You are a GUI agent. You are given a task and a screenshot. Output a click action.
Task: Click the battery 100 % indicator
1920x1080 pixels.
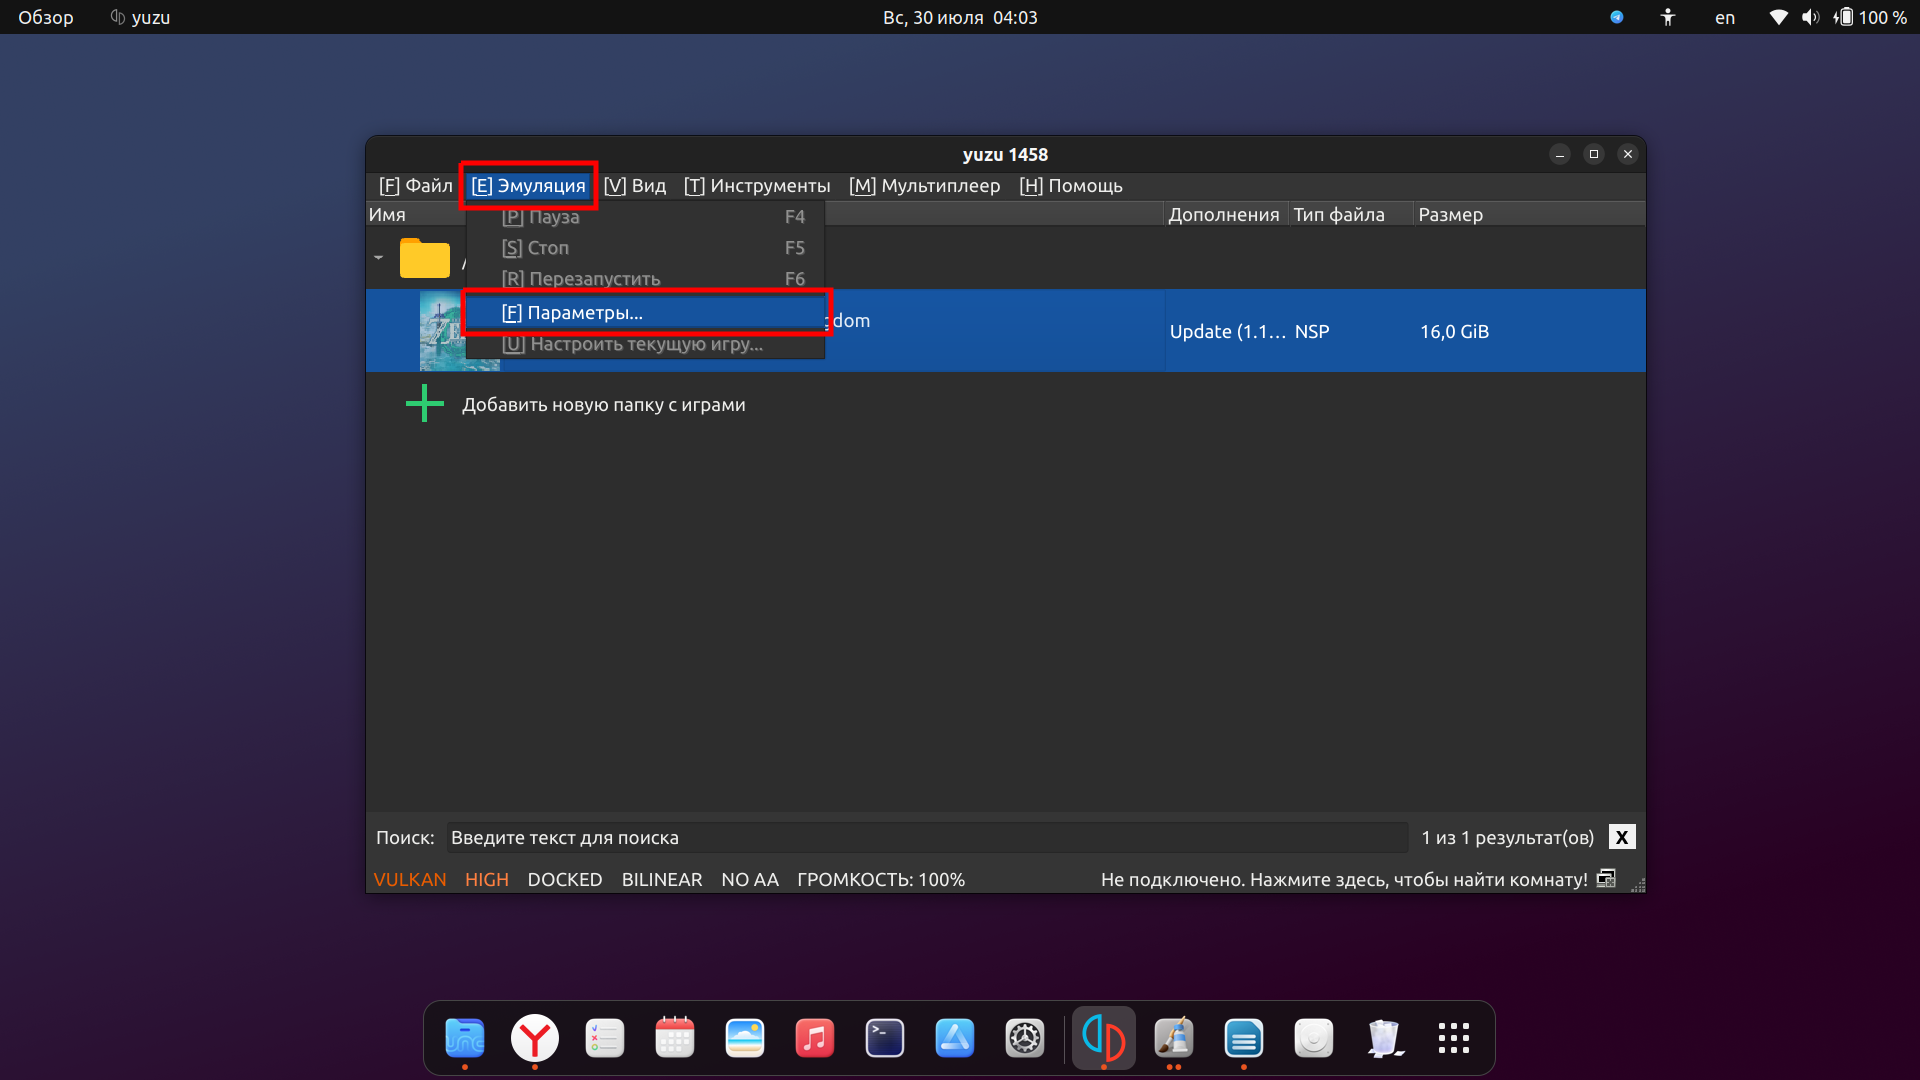1870,17
